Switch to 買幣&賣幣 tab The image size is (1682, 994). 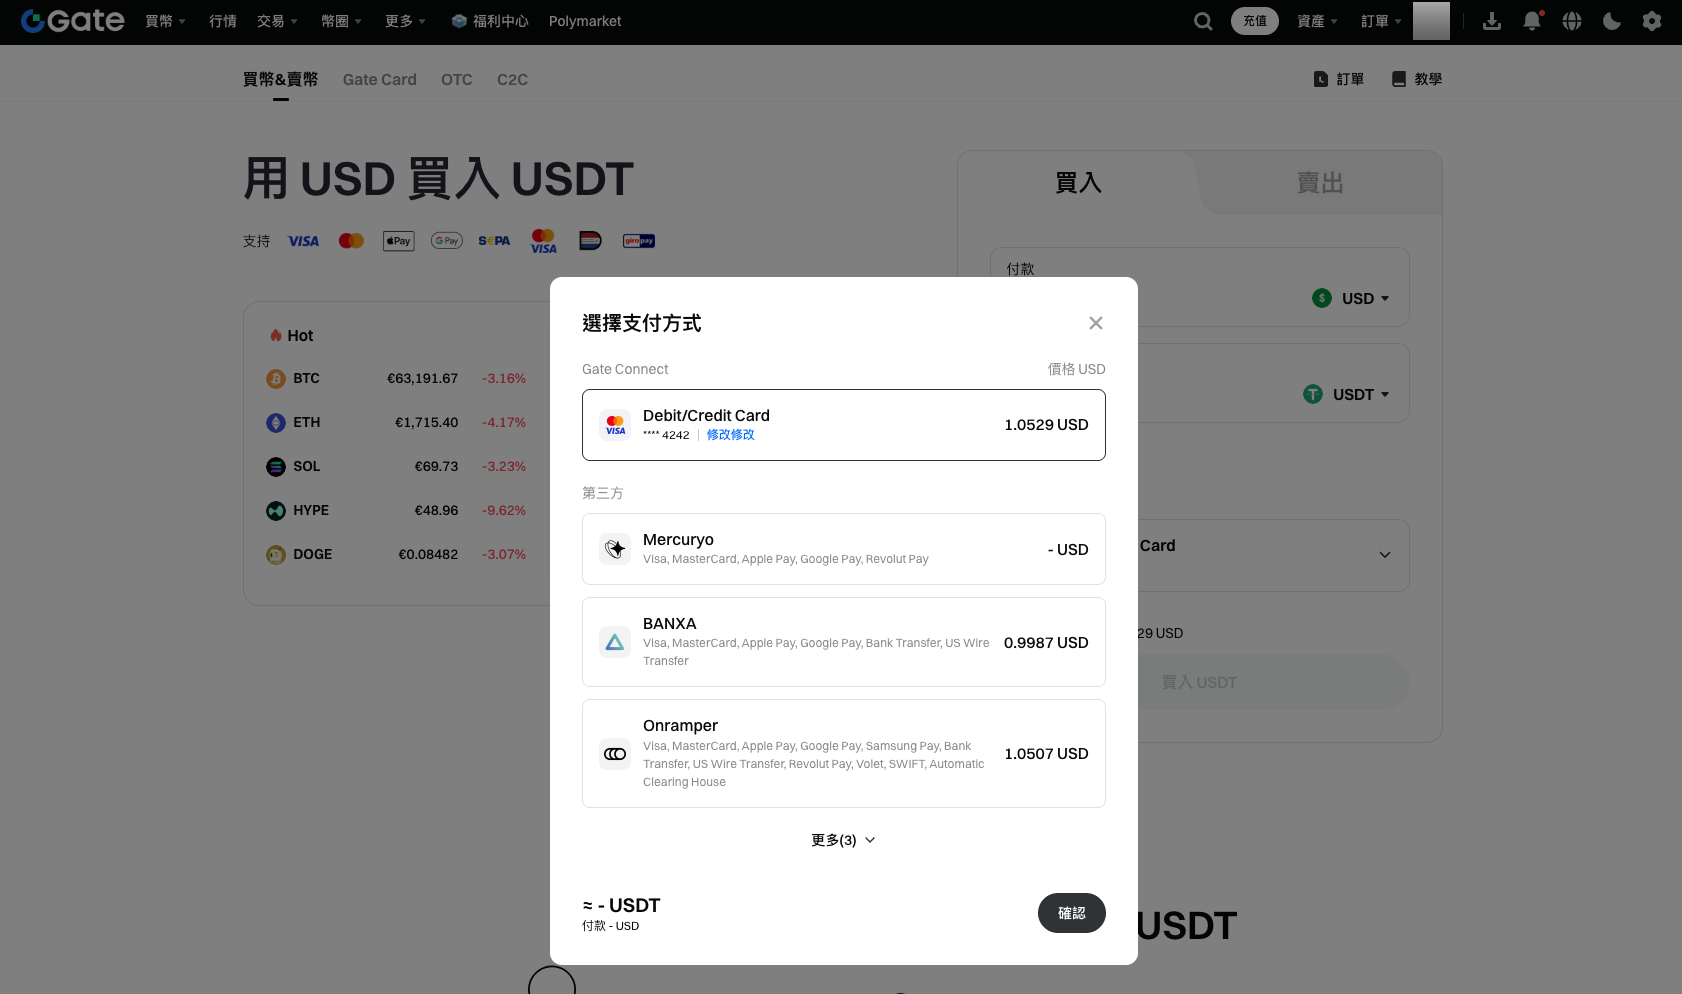pos(280,79)
